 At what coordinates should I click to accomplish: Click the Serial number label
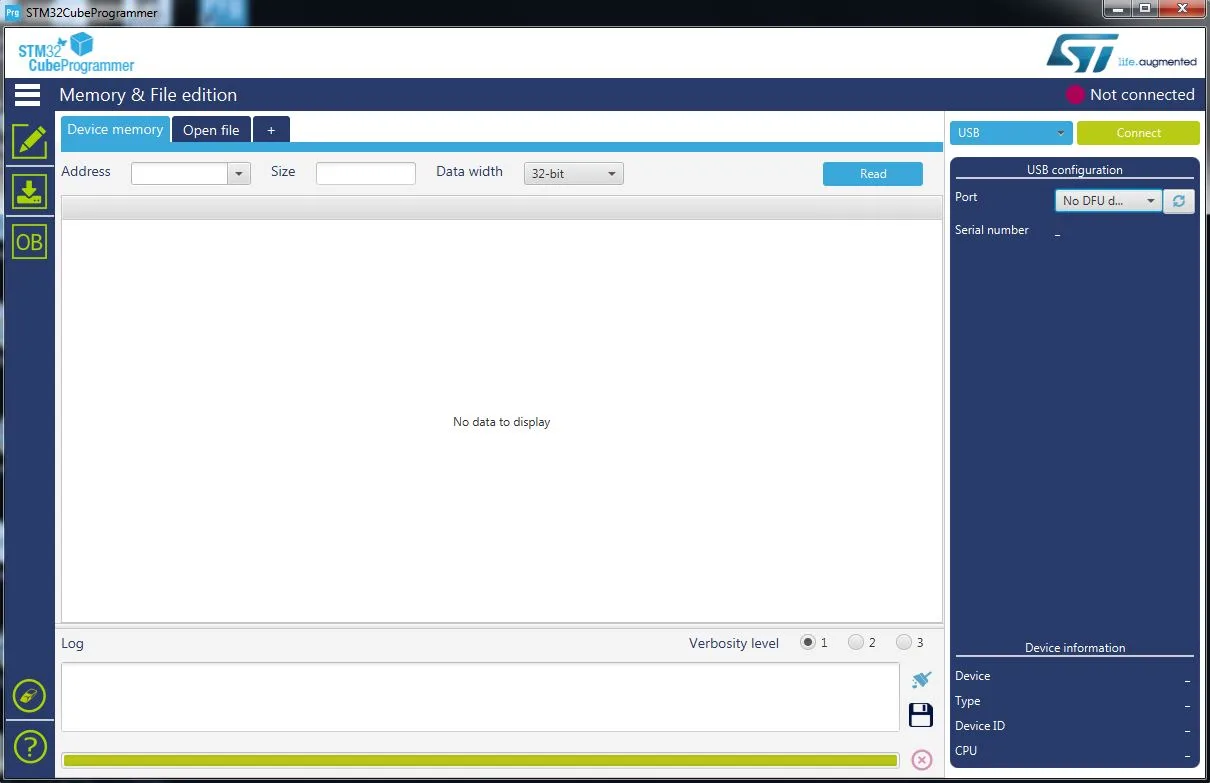click(x=992, y=230)
